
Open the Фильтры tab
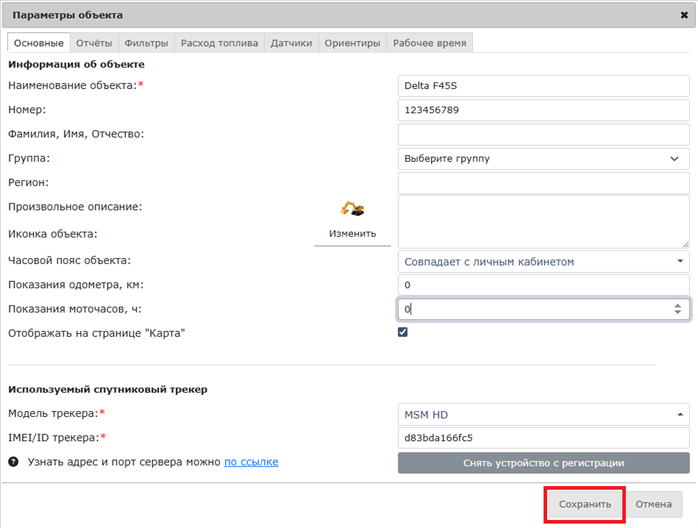[x=146, y=43]
